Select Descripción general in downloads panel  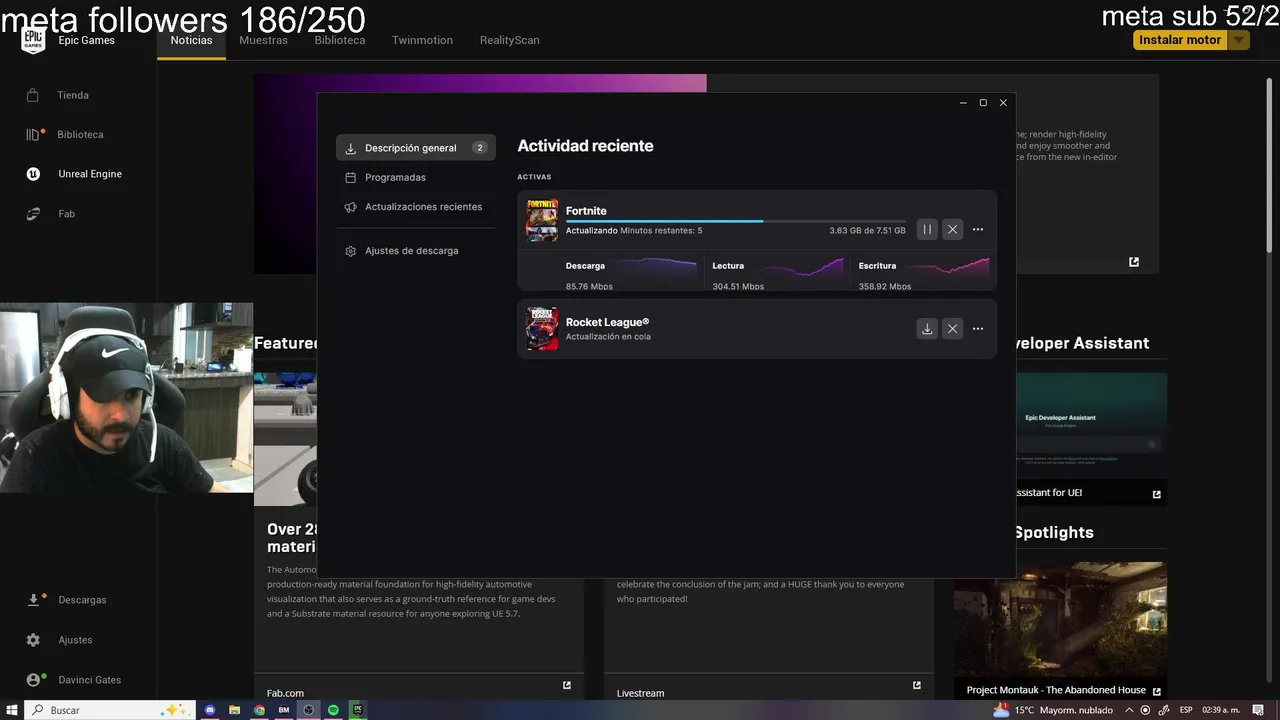tap(415, 148)
